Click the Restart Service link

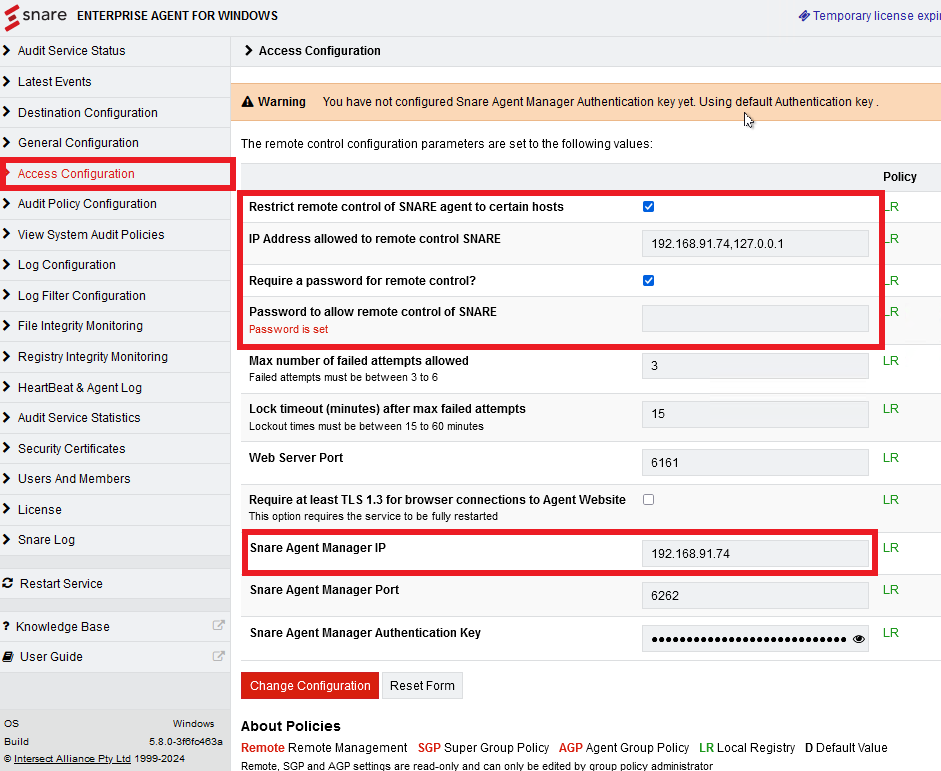tap(61, 584)
